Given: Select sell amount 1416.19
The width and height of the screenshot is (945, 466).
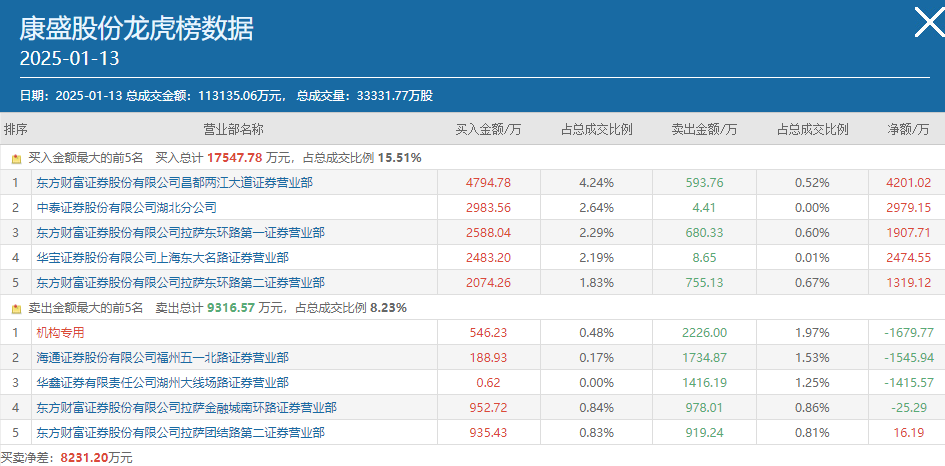Looking at the screenshot, I should tap(705, 383).
